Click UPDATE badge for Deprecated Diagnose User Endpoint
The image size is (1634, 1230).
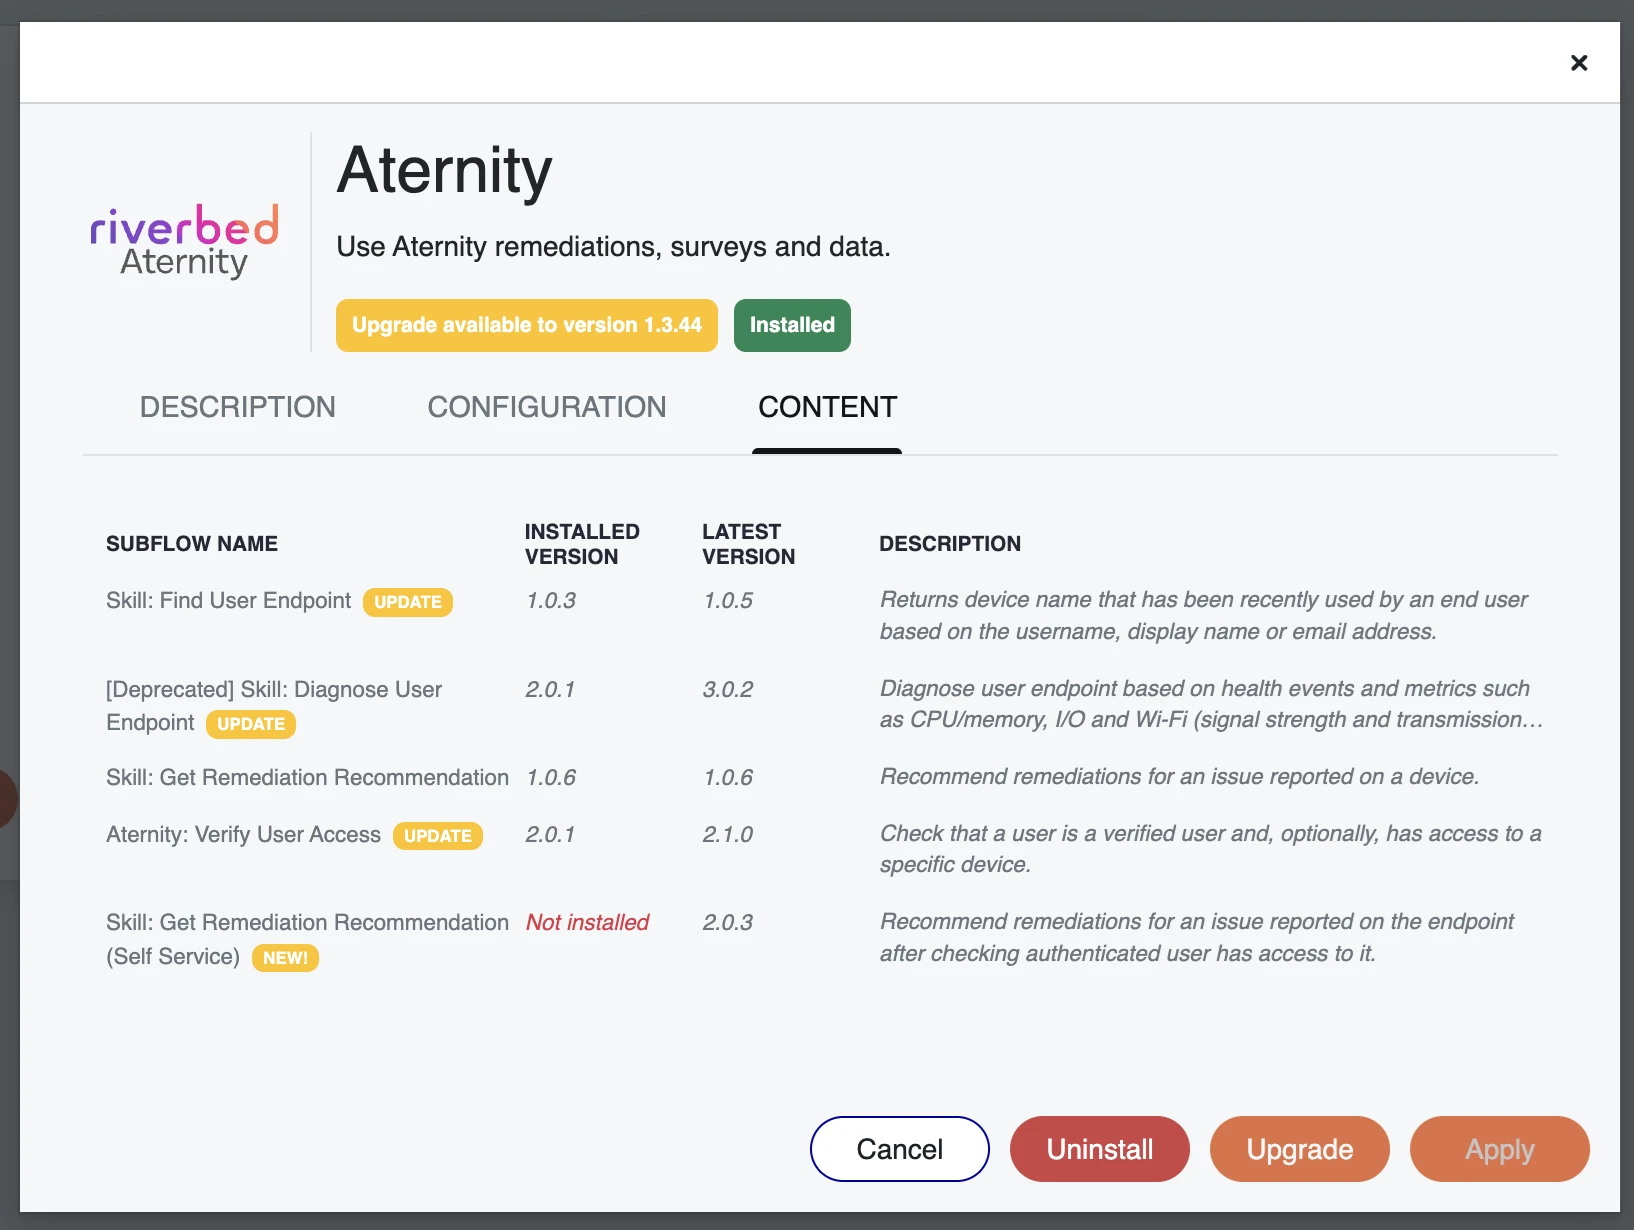251,724
